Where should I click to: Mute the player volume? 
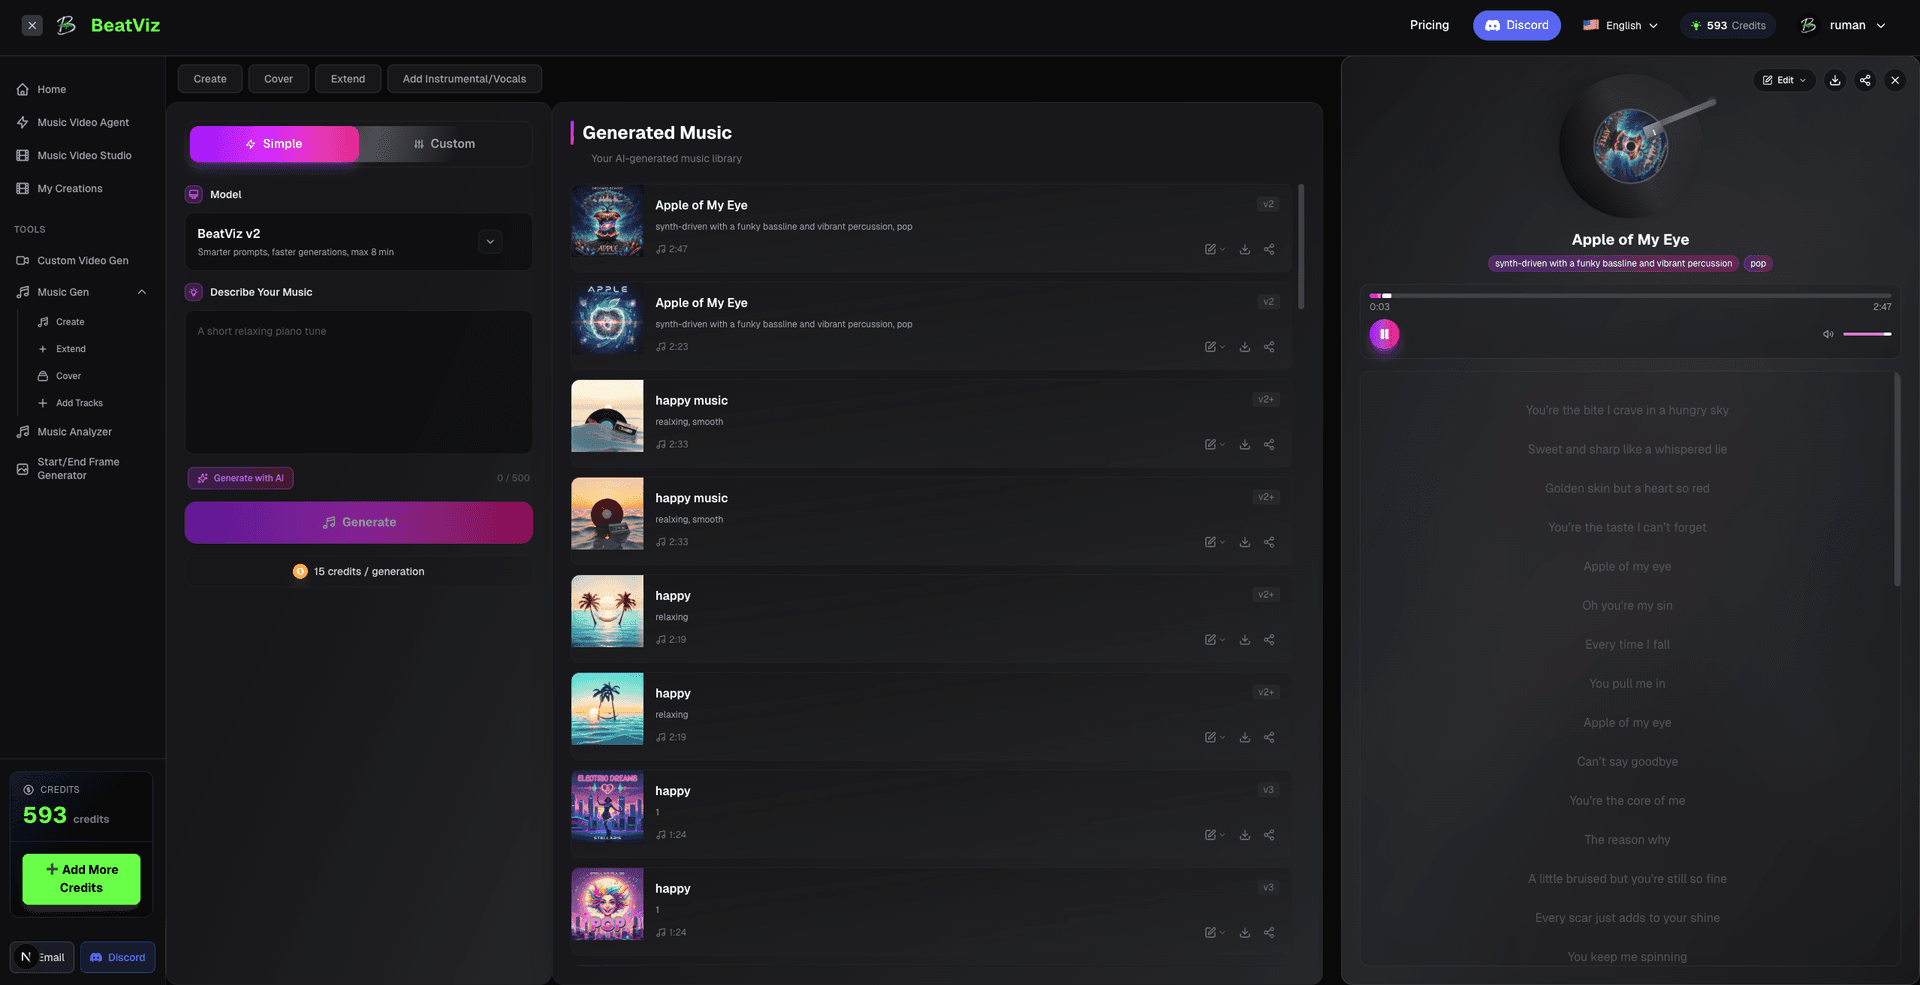click(1828, 334)
